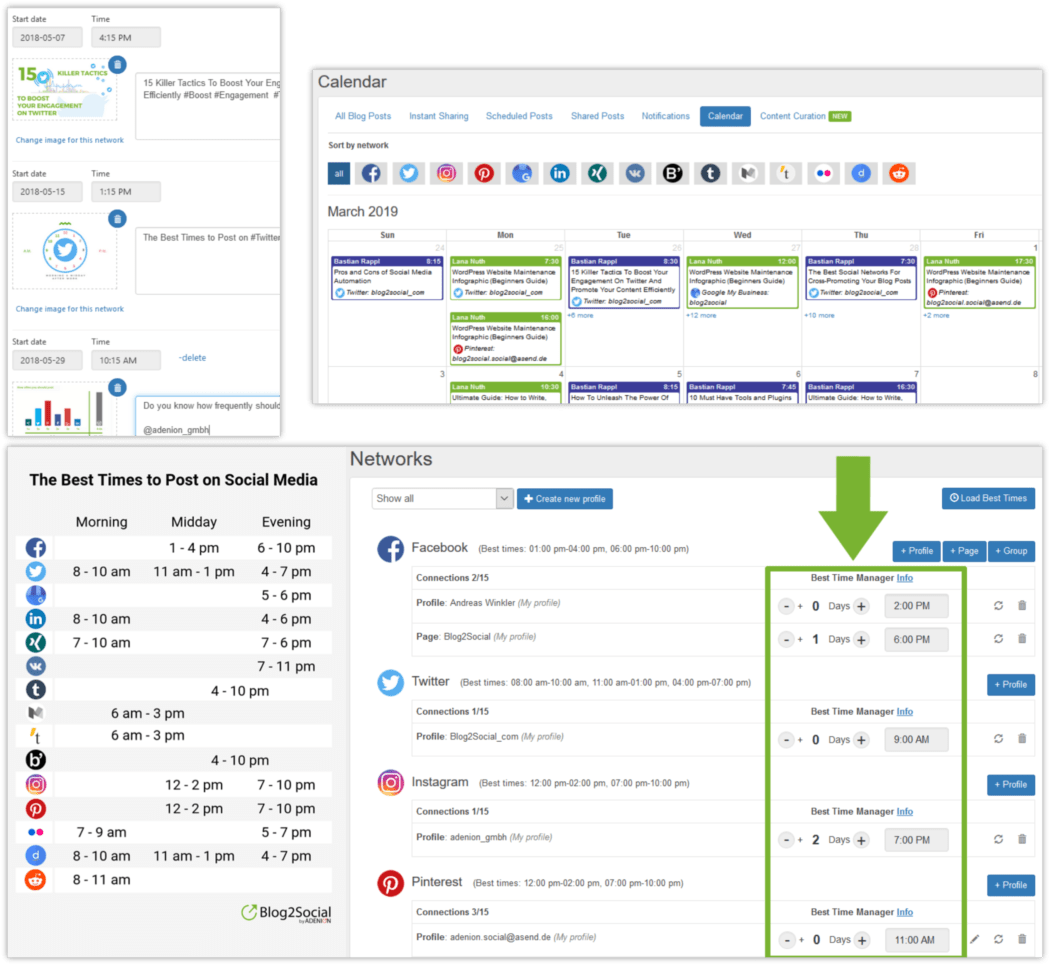
Task: Delete image of 15 Killer Tactics post
Action: tap(117, 64)
